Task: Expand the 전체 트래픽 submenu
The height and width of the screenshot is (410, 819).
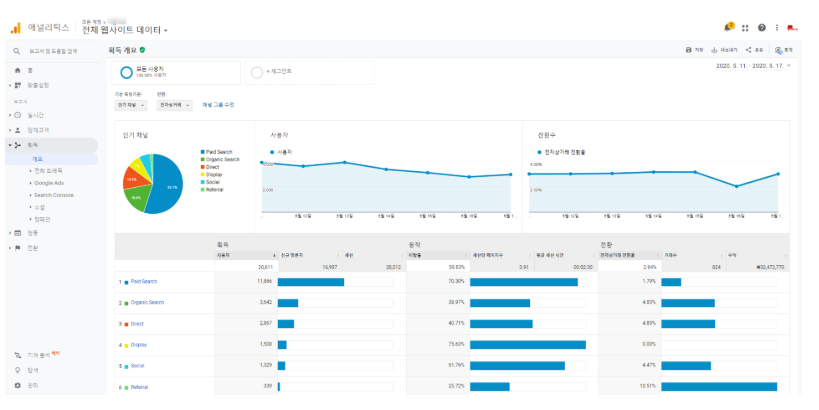Action: click(48, 171)
